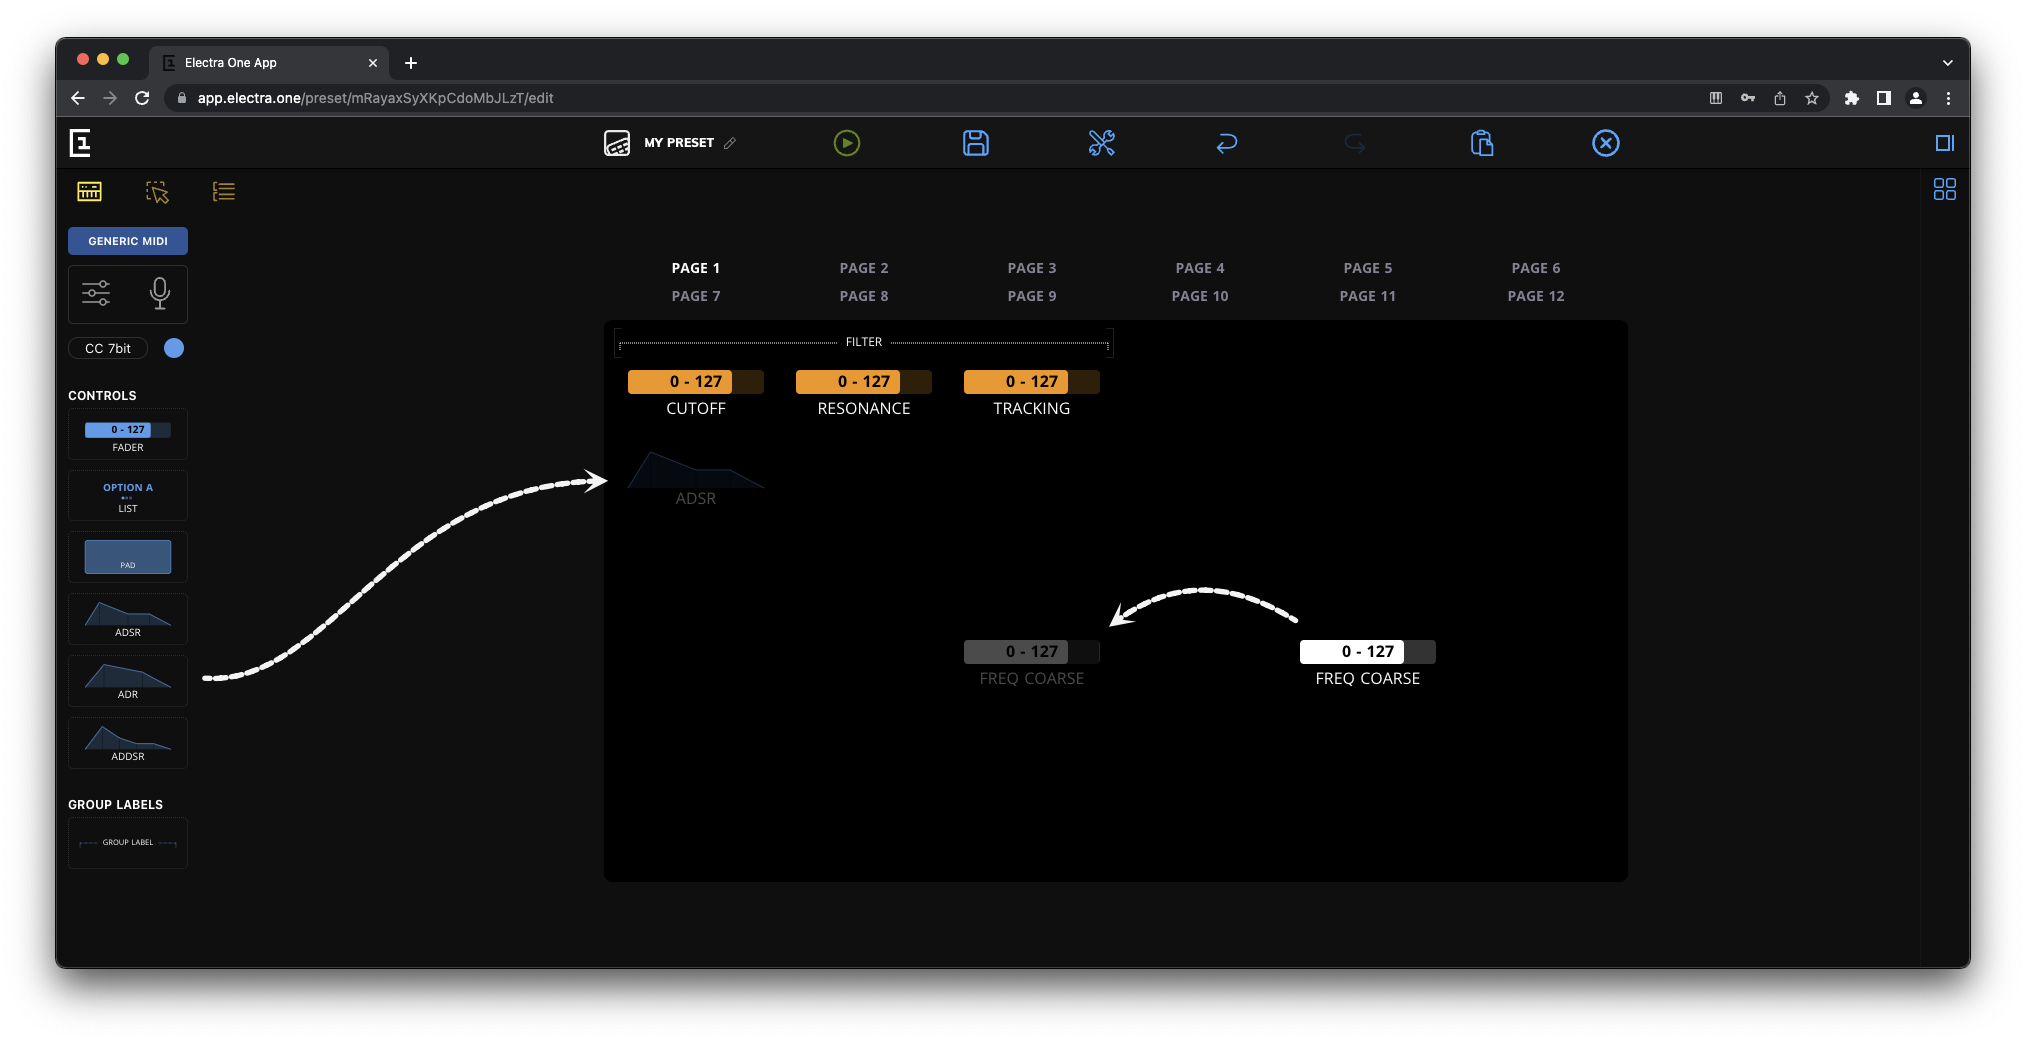Switch to Page 2 tab
This screenshot has height=1042, width=2026.
[863, 268]
